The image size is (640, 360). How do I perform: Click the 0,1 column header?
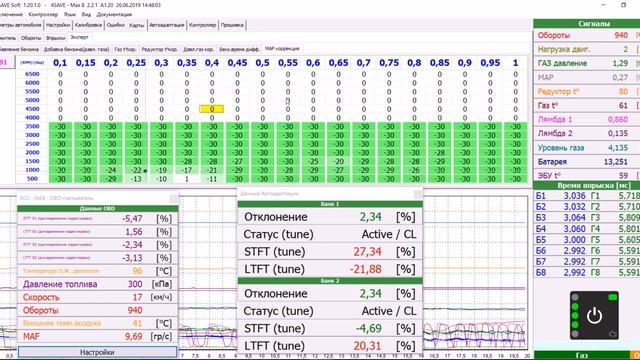(60, 63)
